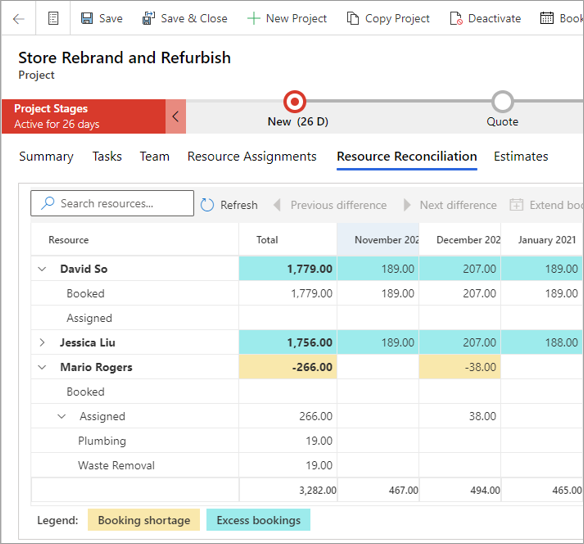
Task: Open the Tasks tab
Action: tap(107, 156)
